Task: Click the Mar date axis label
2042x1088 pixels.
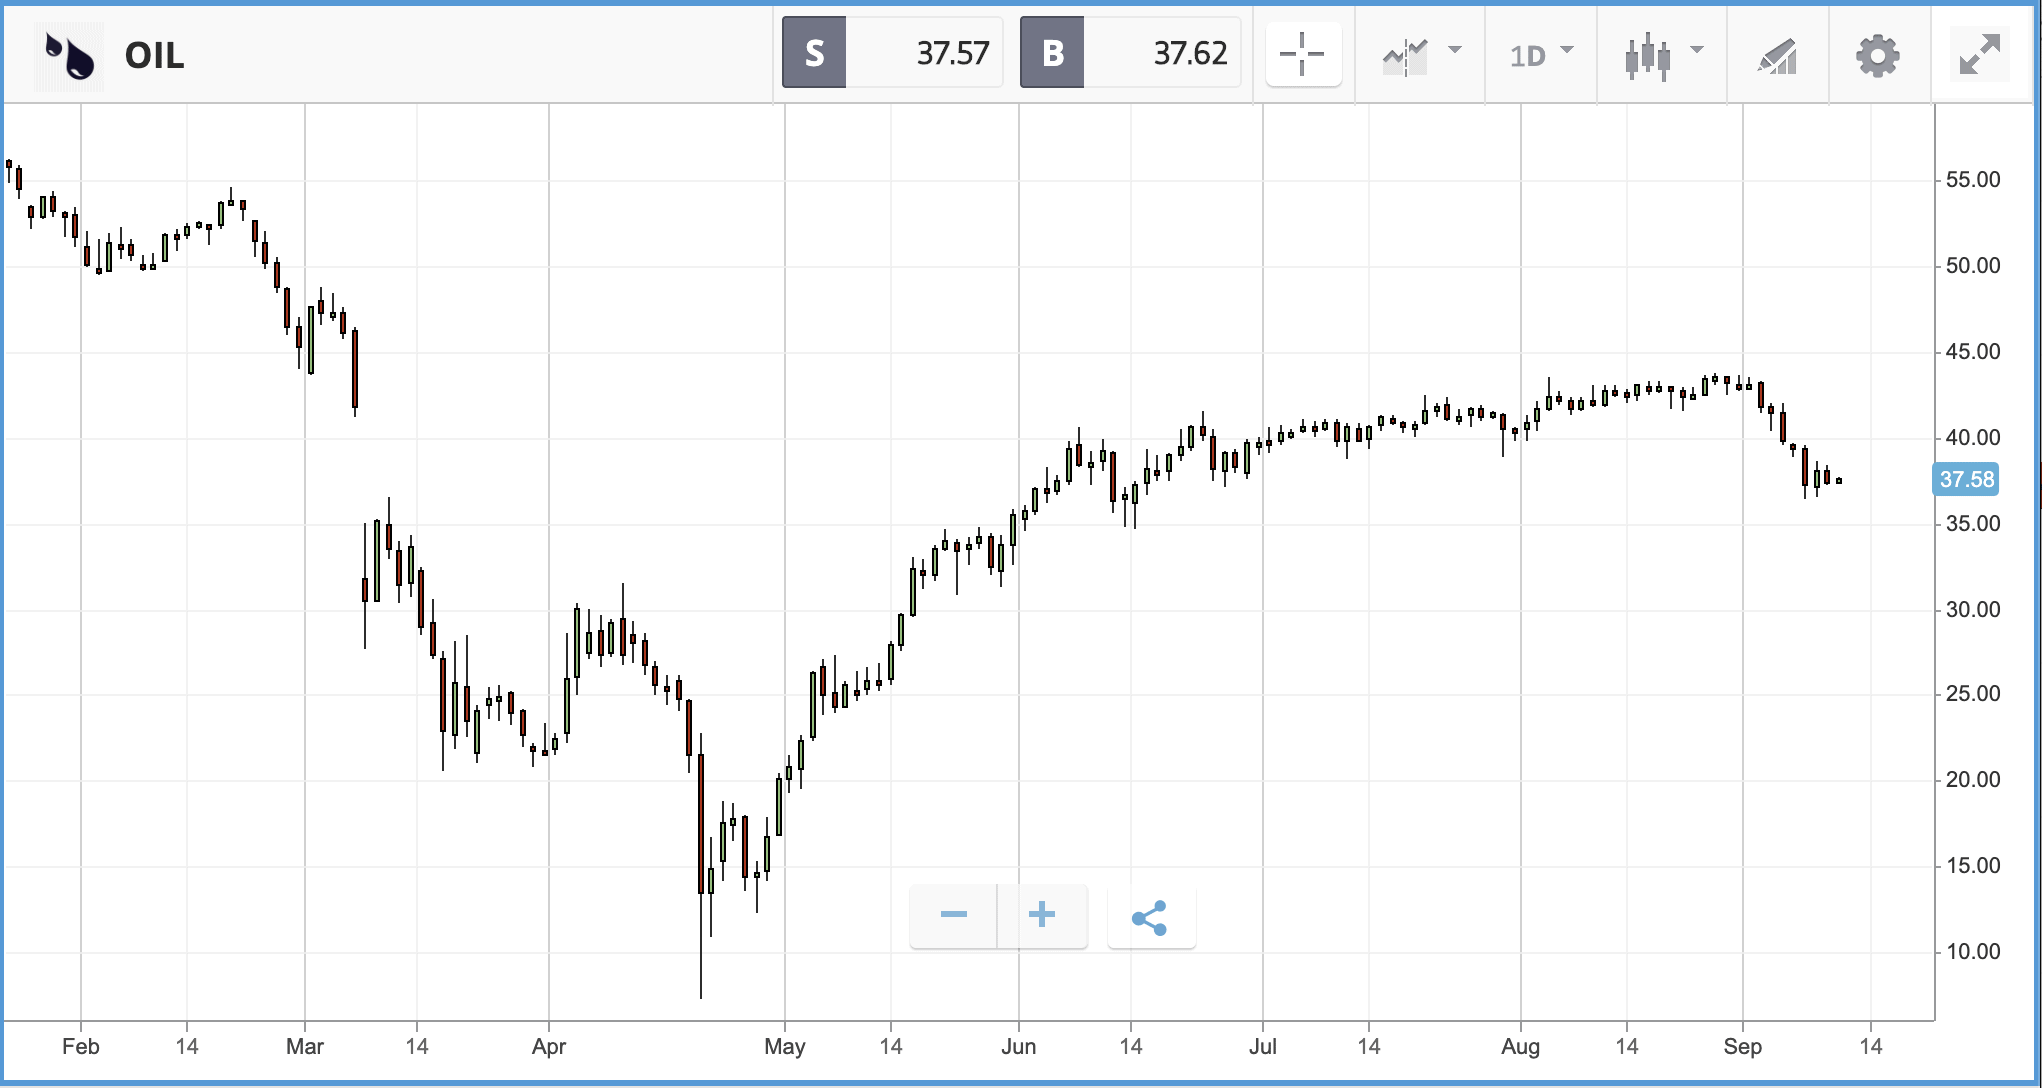Action: pos(305,1047)
